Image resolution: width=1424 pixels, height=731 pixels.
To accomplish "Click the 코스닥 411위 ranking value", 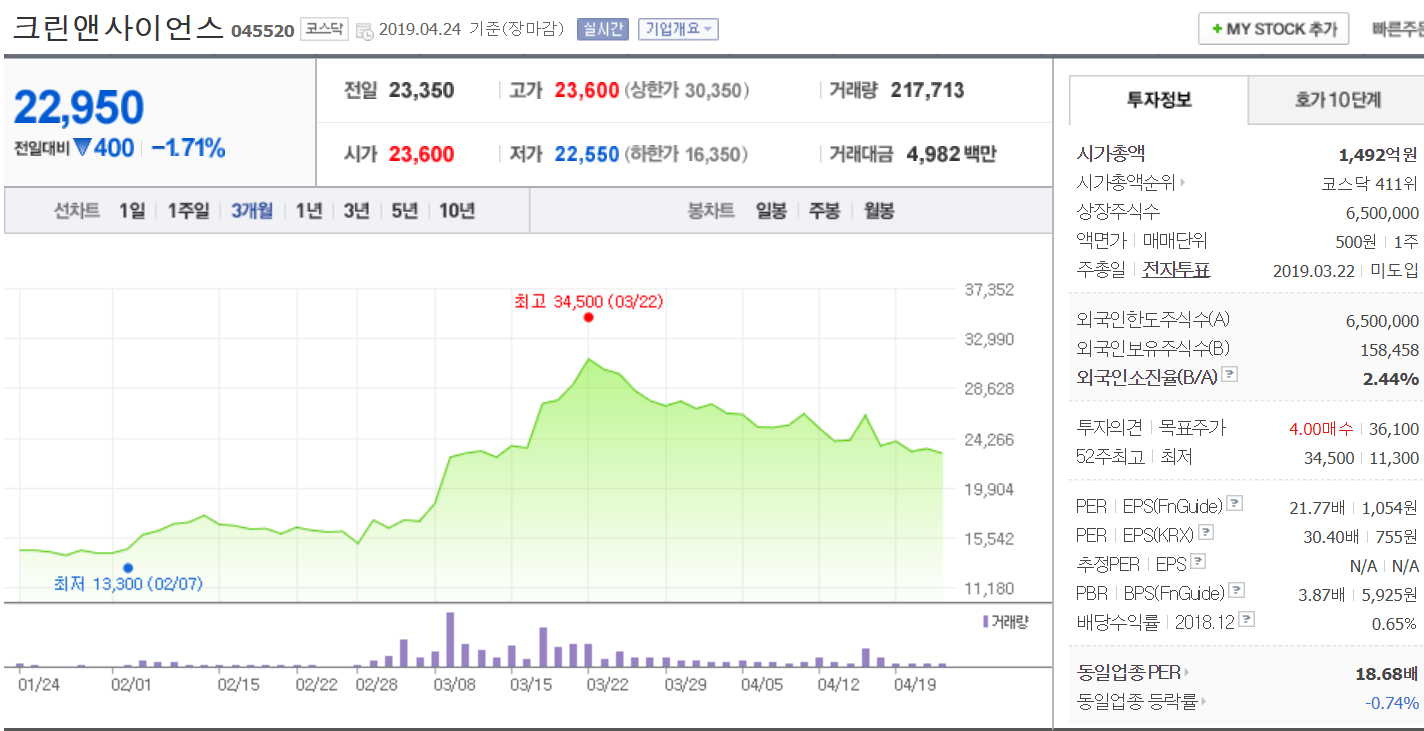I will [1370, 183].
